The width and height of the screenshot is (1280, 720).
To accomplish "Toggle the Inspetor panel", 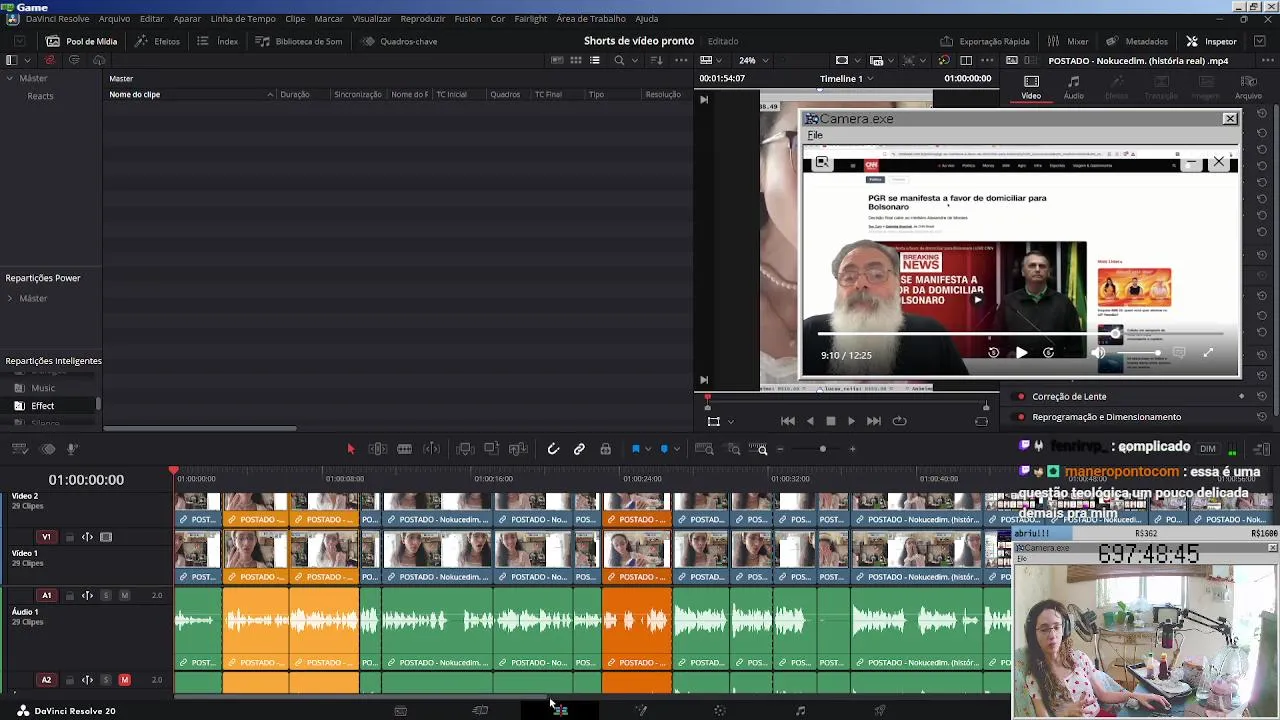I will tap(1212, 41).
